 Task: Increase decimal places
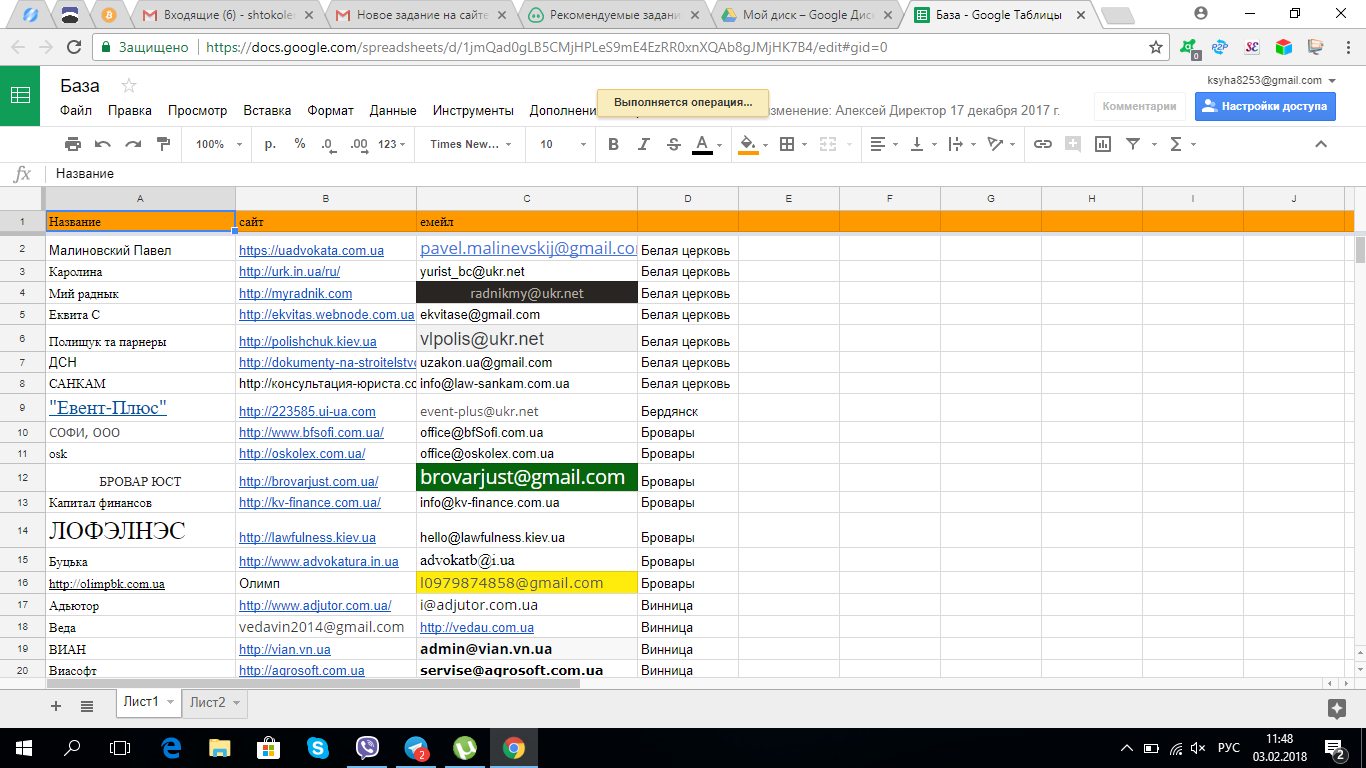[359, 144]
